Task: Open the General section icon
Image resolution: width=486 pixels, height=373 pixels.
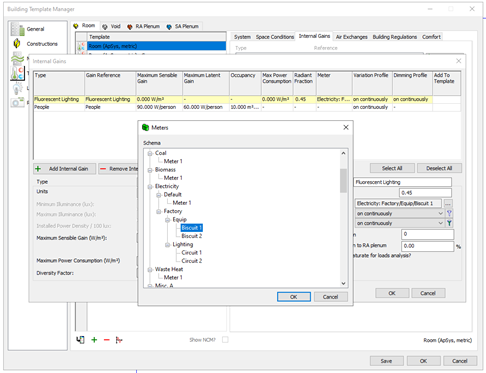Action: pos(17,29)
